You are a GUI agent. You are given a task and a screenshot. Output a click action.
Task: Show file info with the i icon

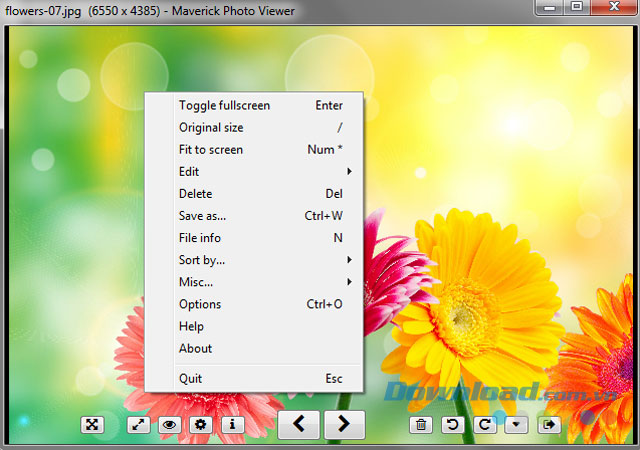coord(232,425)
